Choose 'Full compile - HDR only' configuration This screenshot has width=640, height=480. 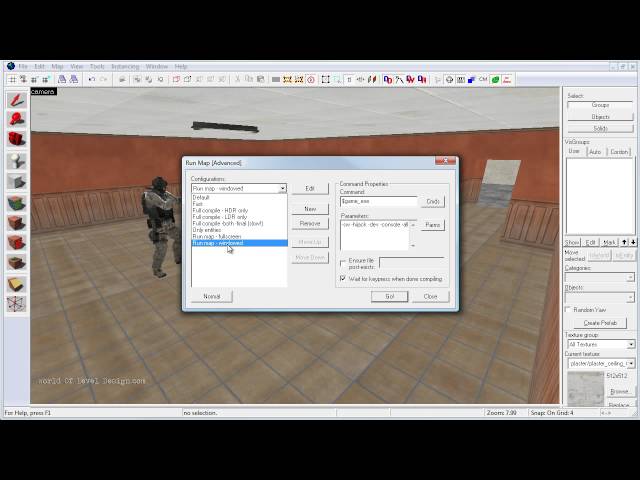pos(239,210)
